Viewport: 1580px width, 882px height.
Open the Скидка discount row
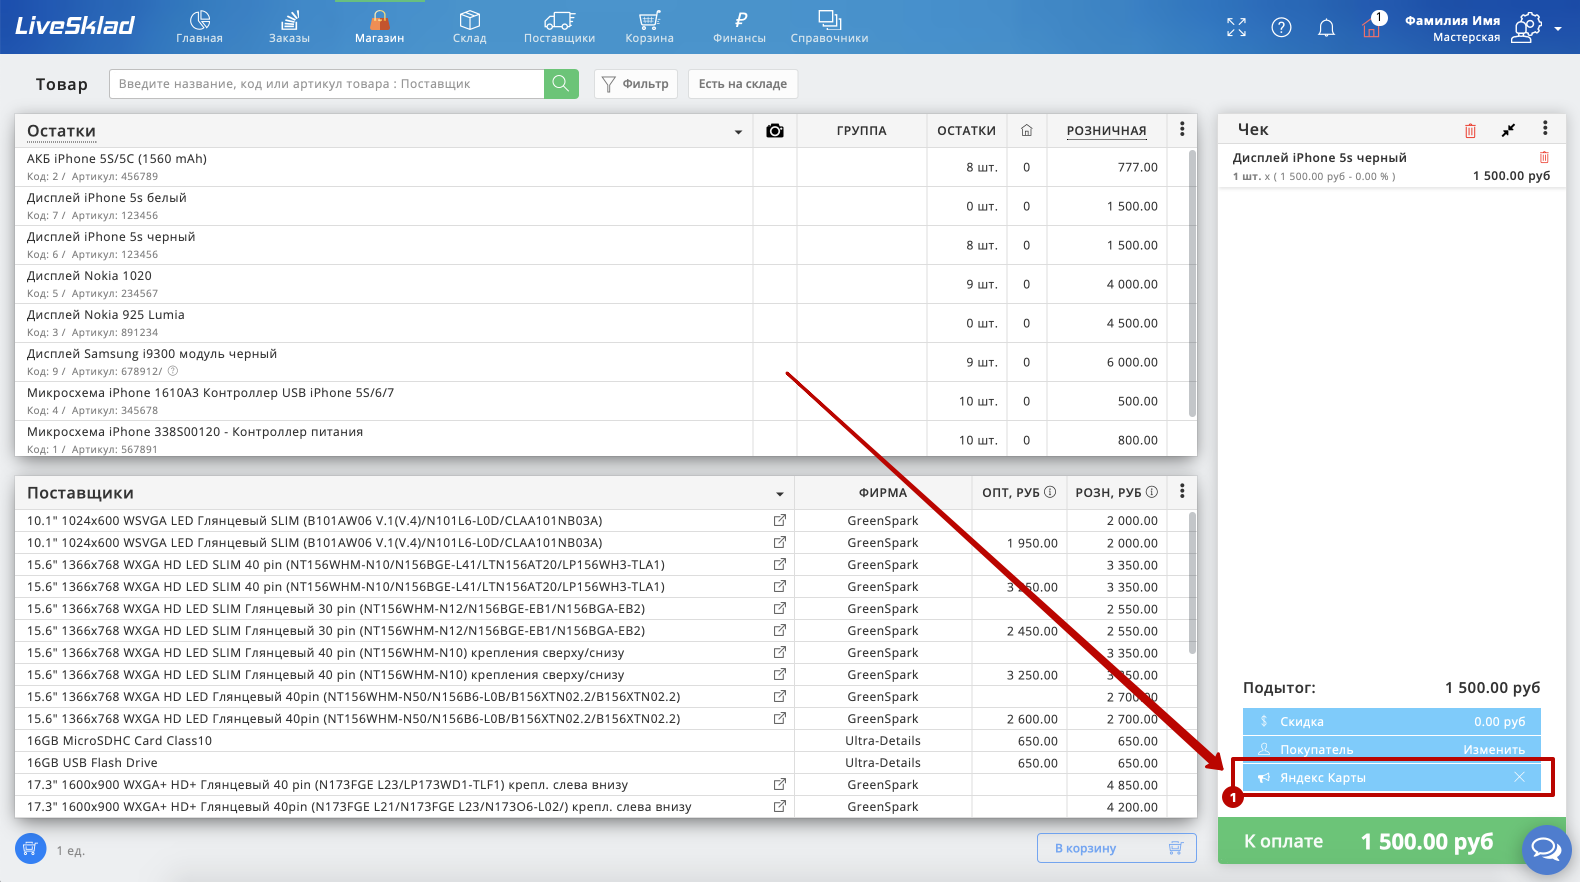tap(1391, 721)
